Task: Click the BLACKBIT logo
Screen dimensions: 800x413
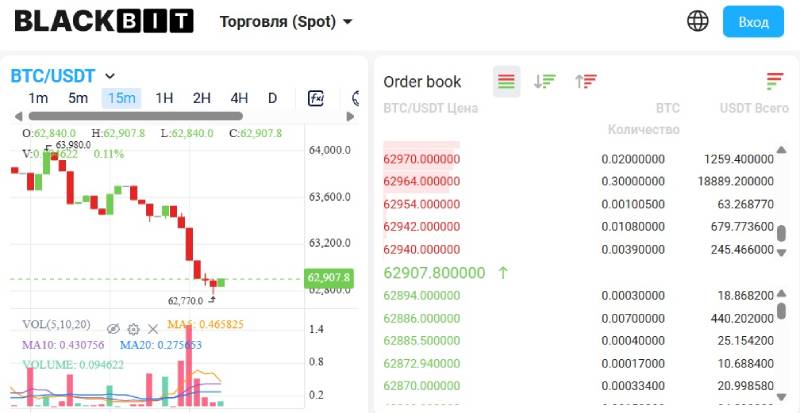Action: tap(104, 21)
